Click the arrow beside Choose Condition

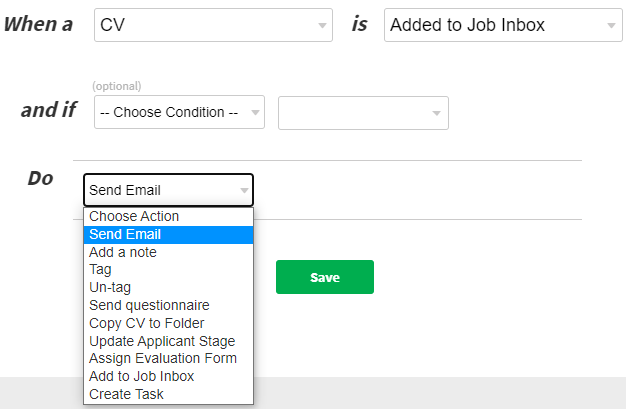click(x=254, y=113)
